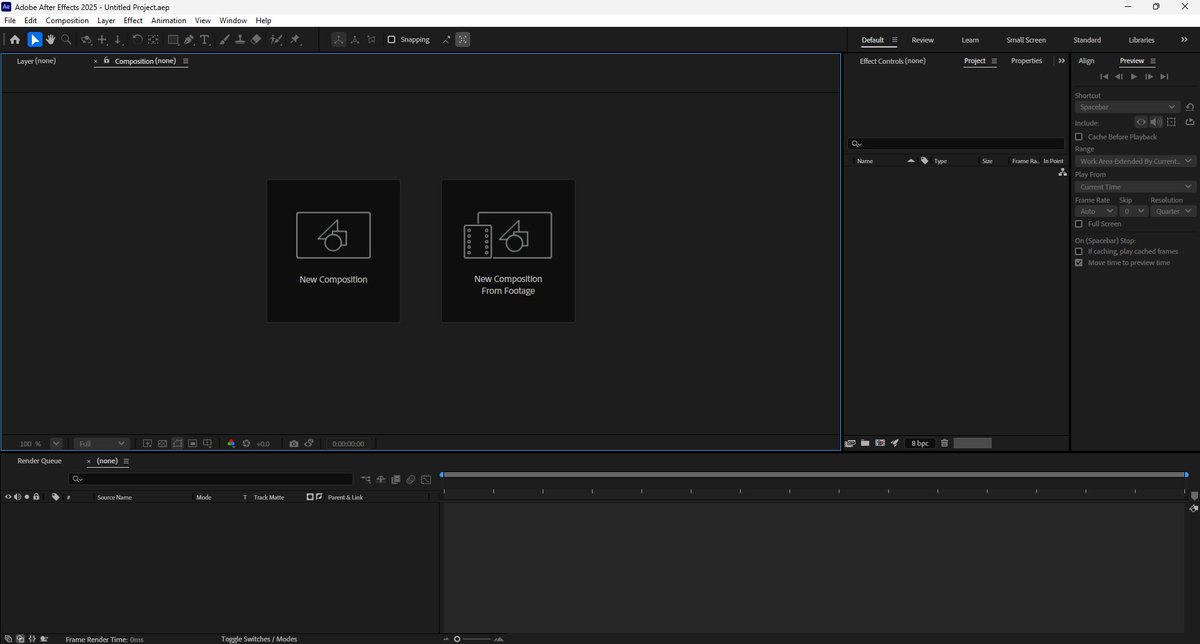Click Toggle Switches / Modes
The image size is (1200, 644).
pos(259,639)
